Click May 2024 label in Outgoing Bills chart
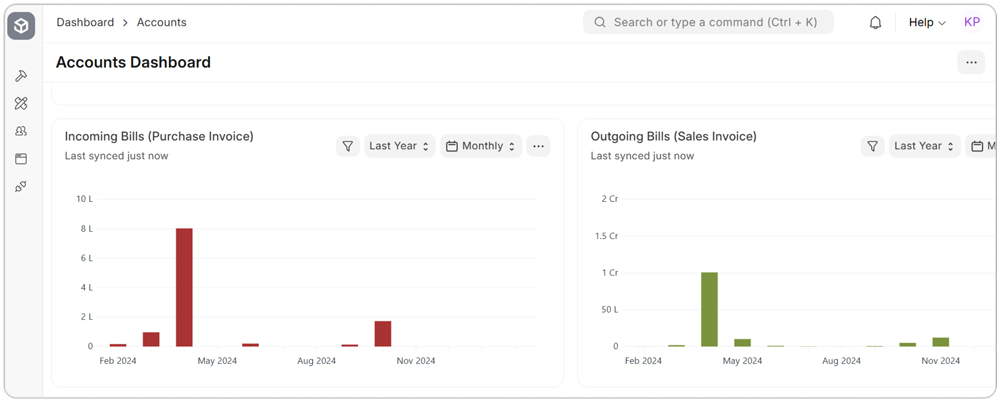 [x=742, y=361]
